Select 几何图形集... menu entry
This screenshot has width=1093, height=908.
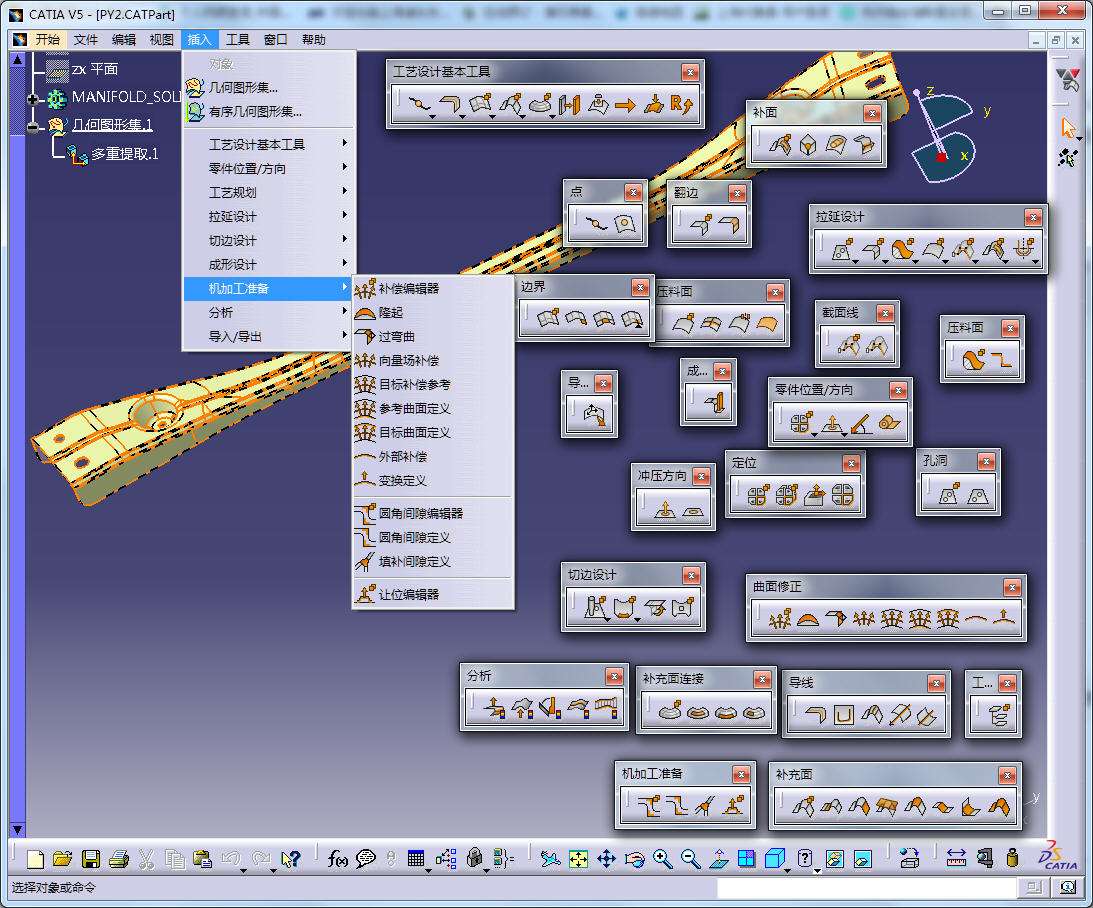269,88
